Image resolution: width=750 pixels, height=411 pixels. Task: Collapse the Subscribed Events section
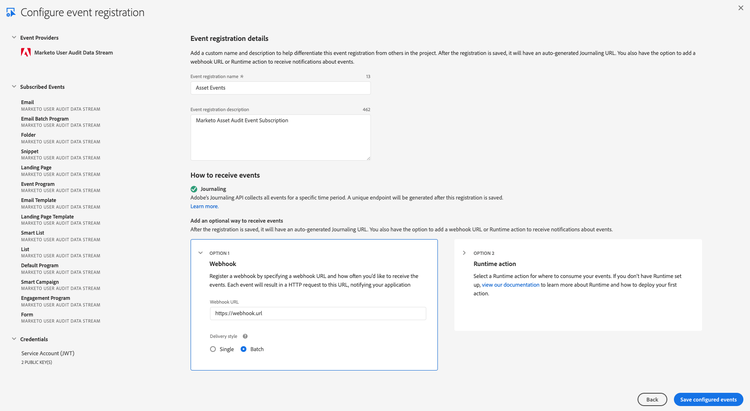[x=14, y=87]
